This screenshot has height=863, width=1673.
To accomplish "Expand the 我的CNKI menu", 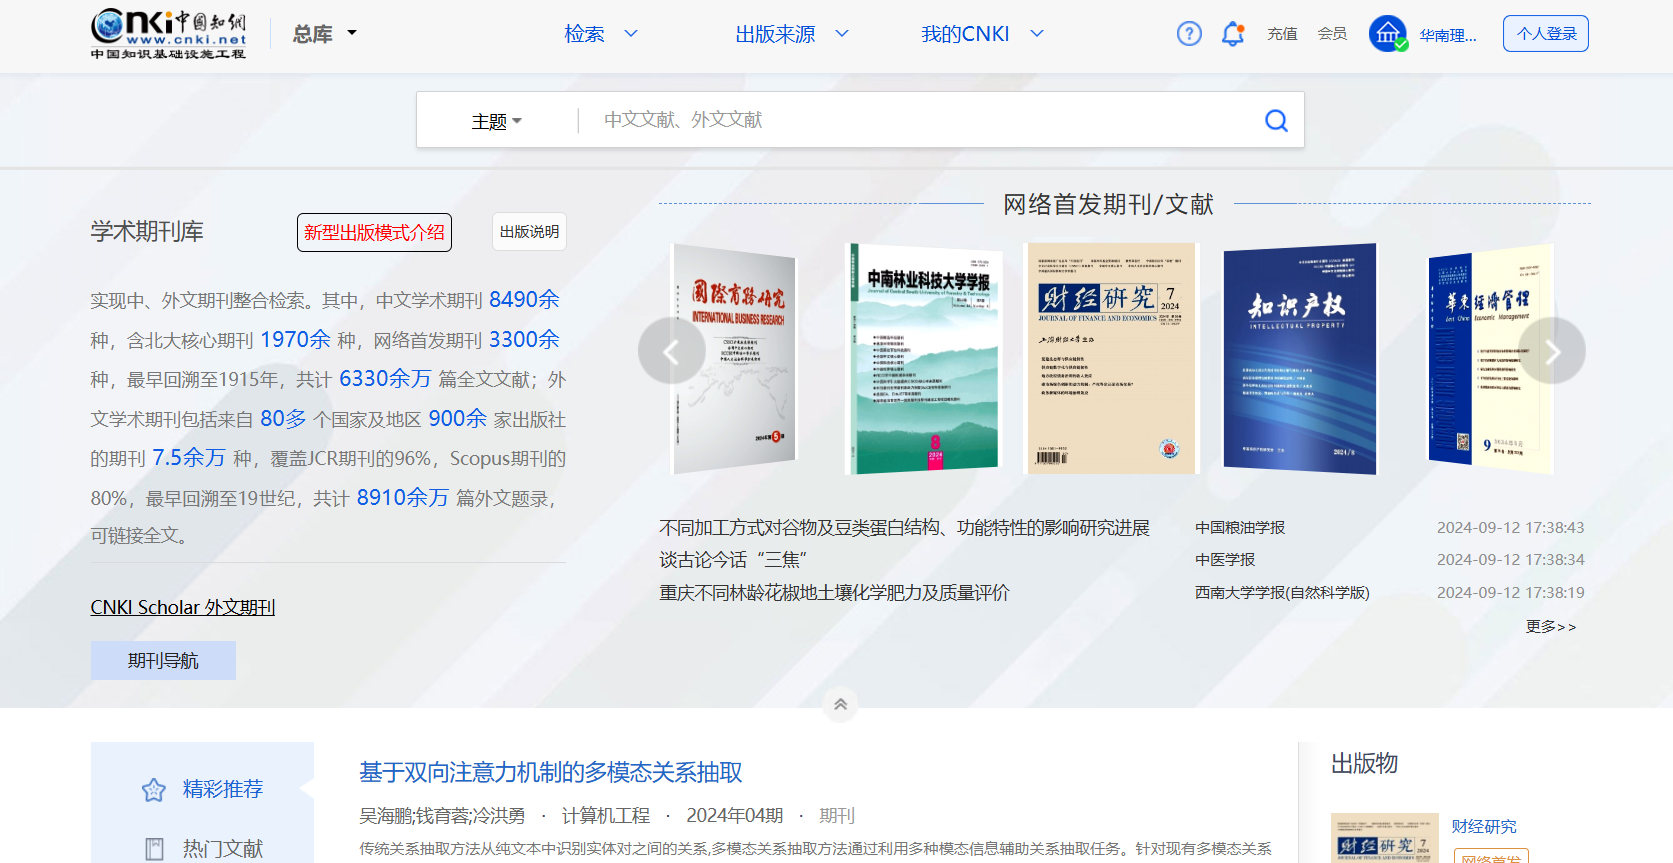I will coord(983,34).
